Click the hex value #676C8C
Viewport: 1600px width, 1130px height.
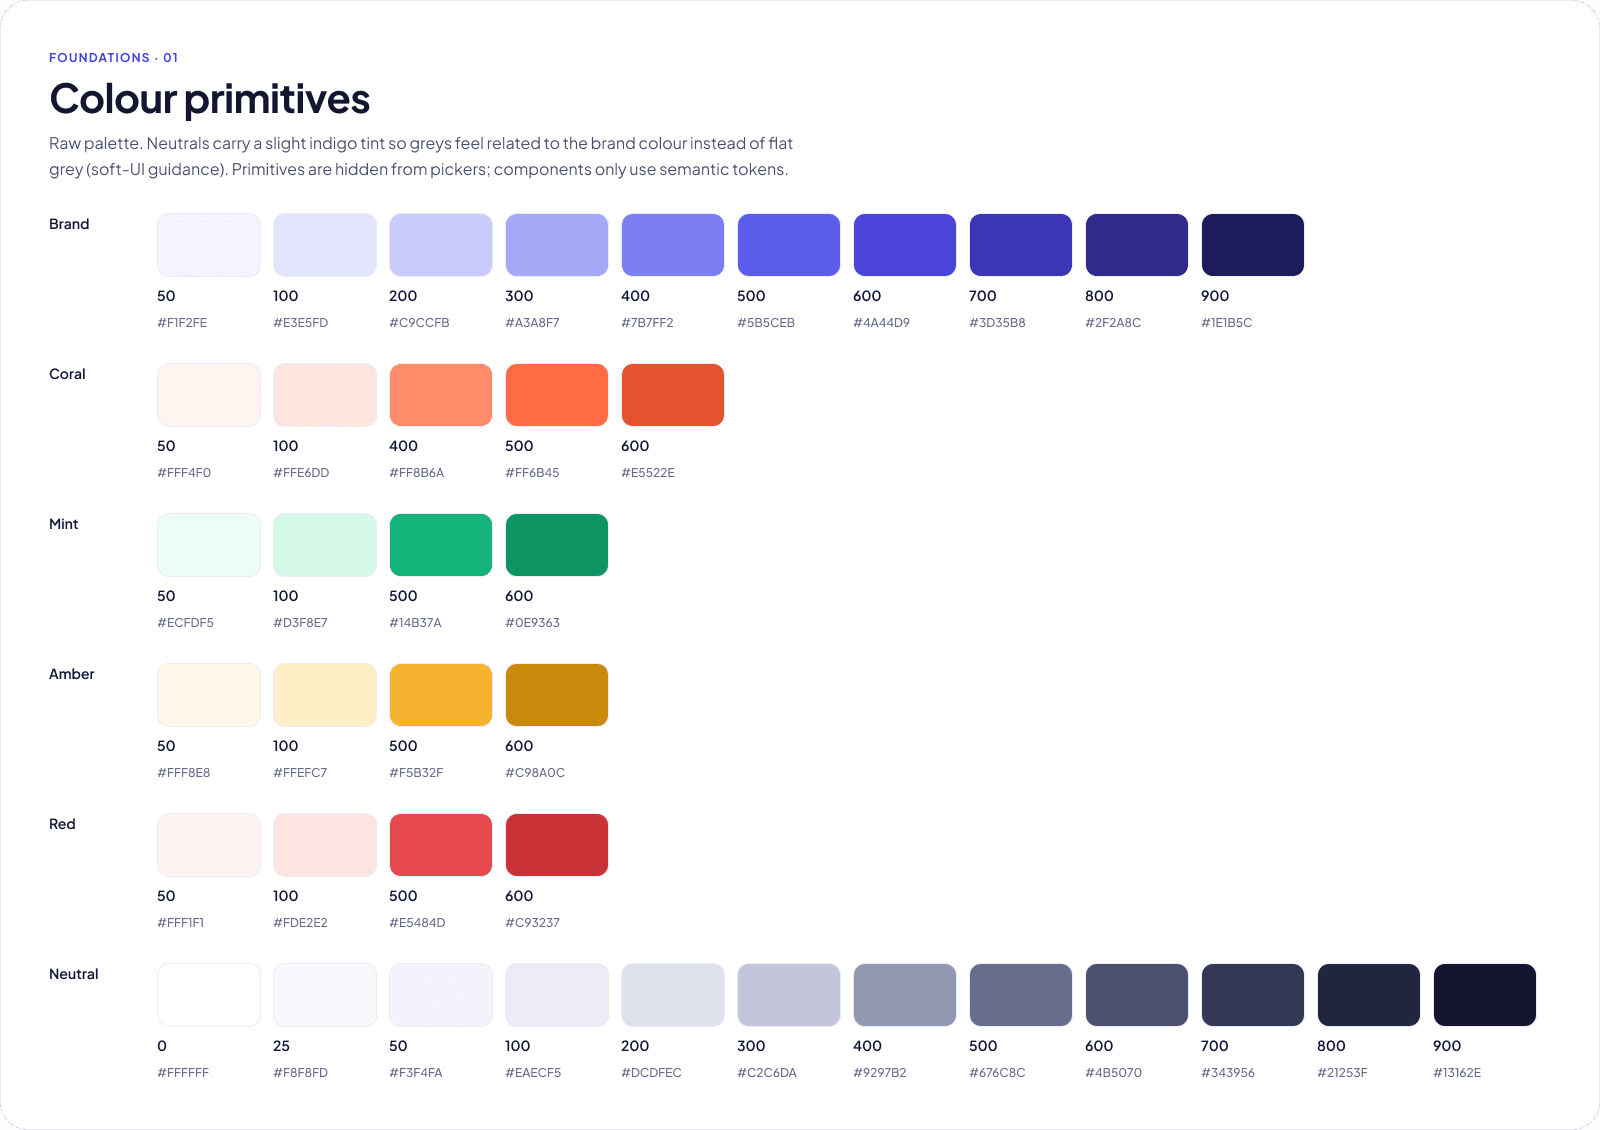tap(997, 1073)
